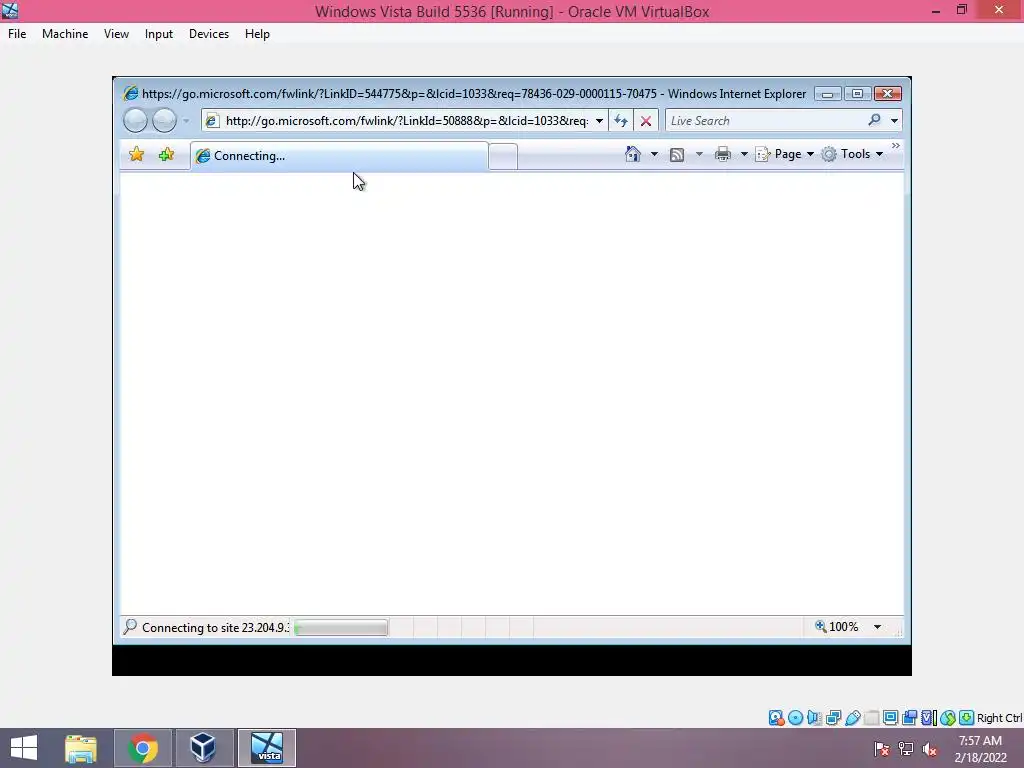Screen dimensions: 1024x768
Task: Open a new blank tab
Action: (503, 157)
